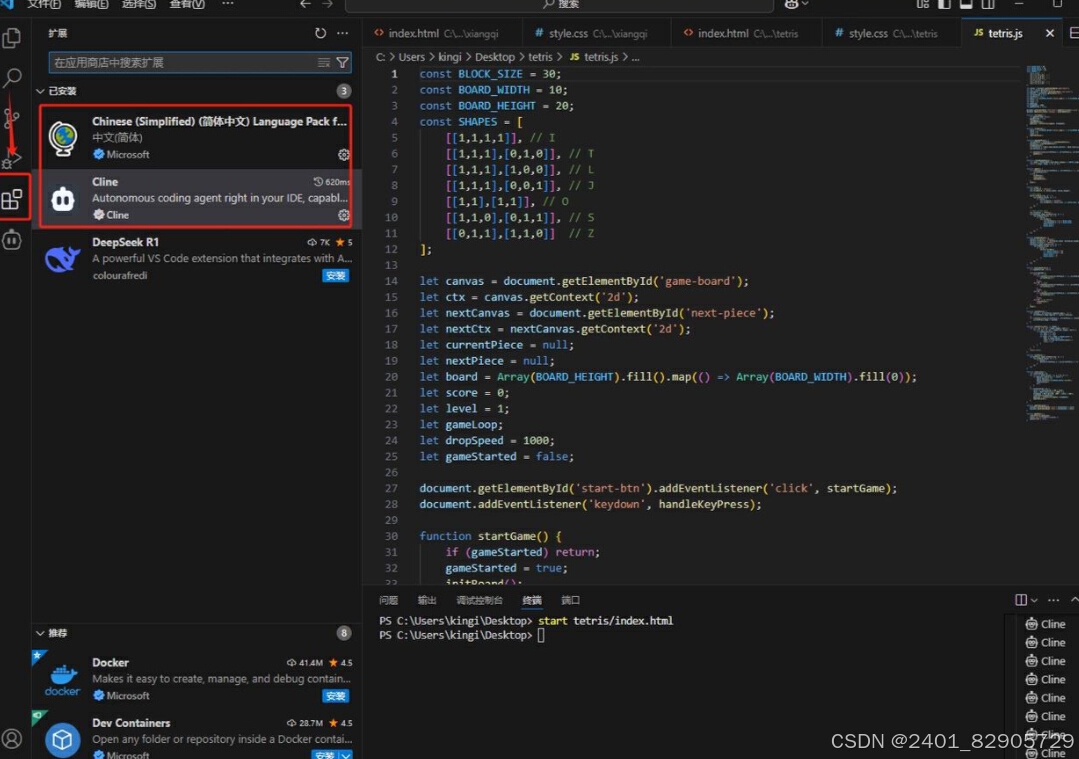Open the extensions panel more actions menu
The height and width of the screenshot is (759, 1079).
click(x=342, y=33)
